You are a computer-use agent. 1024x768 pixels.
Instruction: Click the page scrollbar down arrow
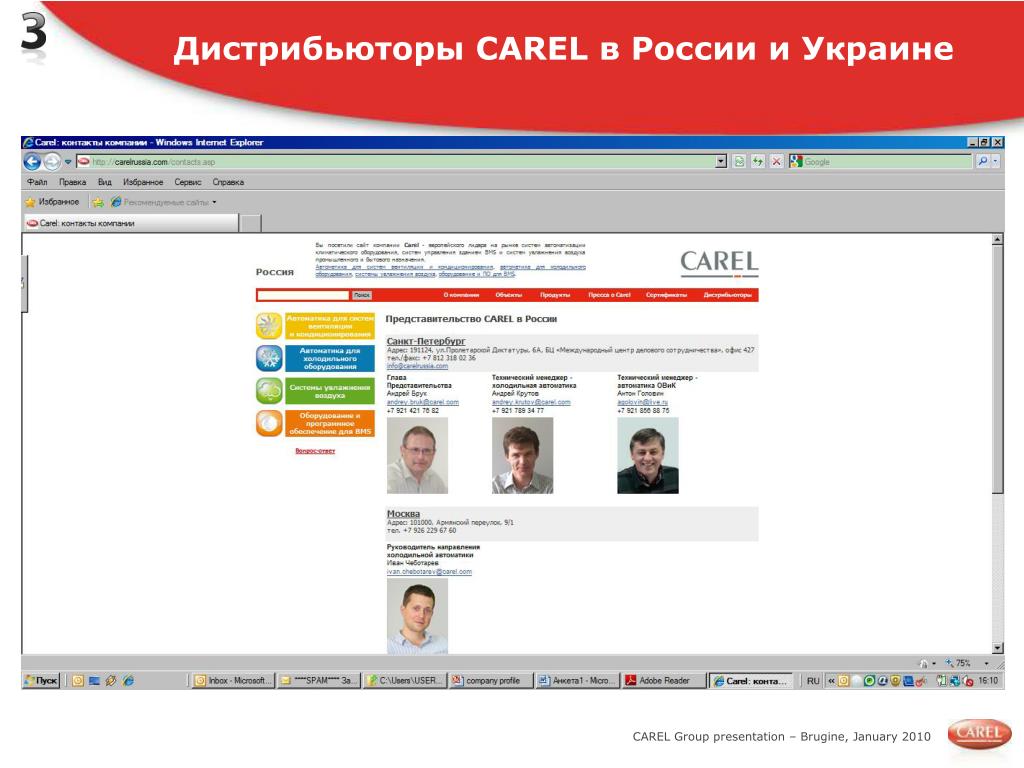997,648
